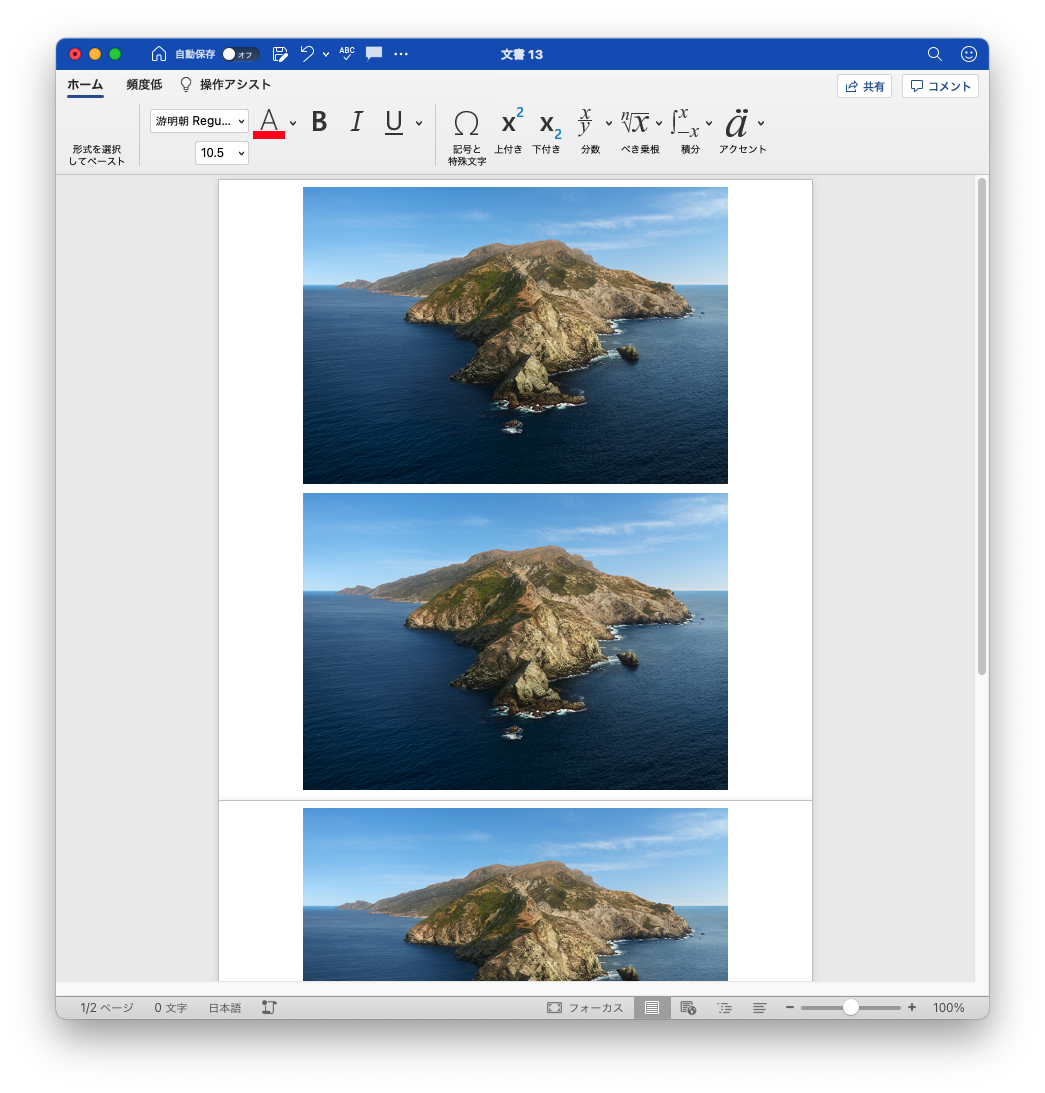Insert an アクセント accent
The width and height of the screenshot is (1045, 1093).
coord(738,131)
